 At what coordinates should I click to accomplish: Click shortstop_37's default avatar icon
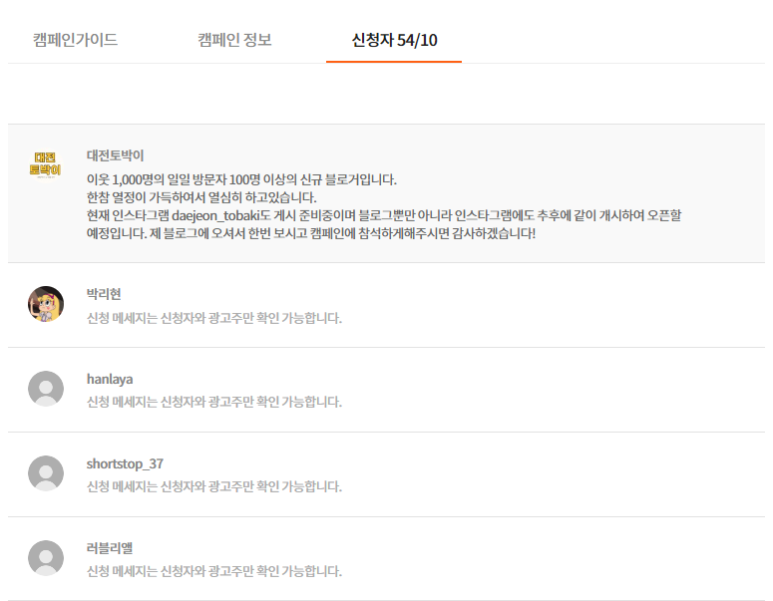coord(46,473)
